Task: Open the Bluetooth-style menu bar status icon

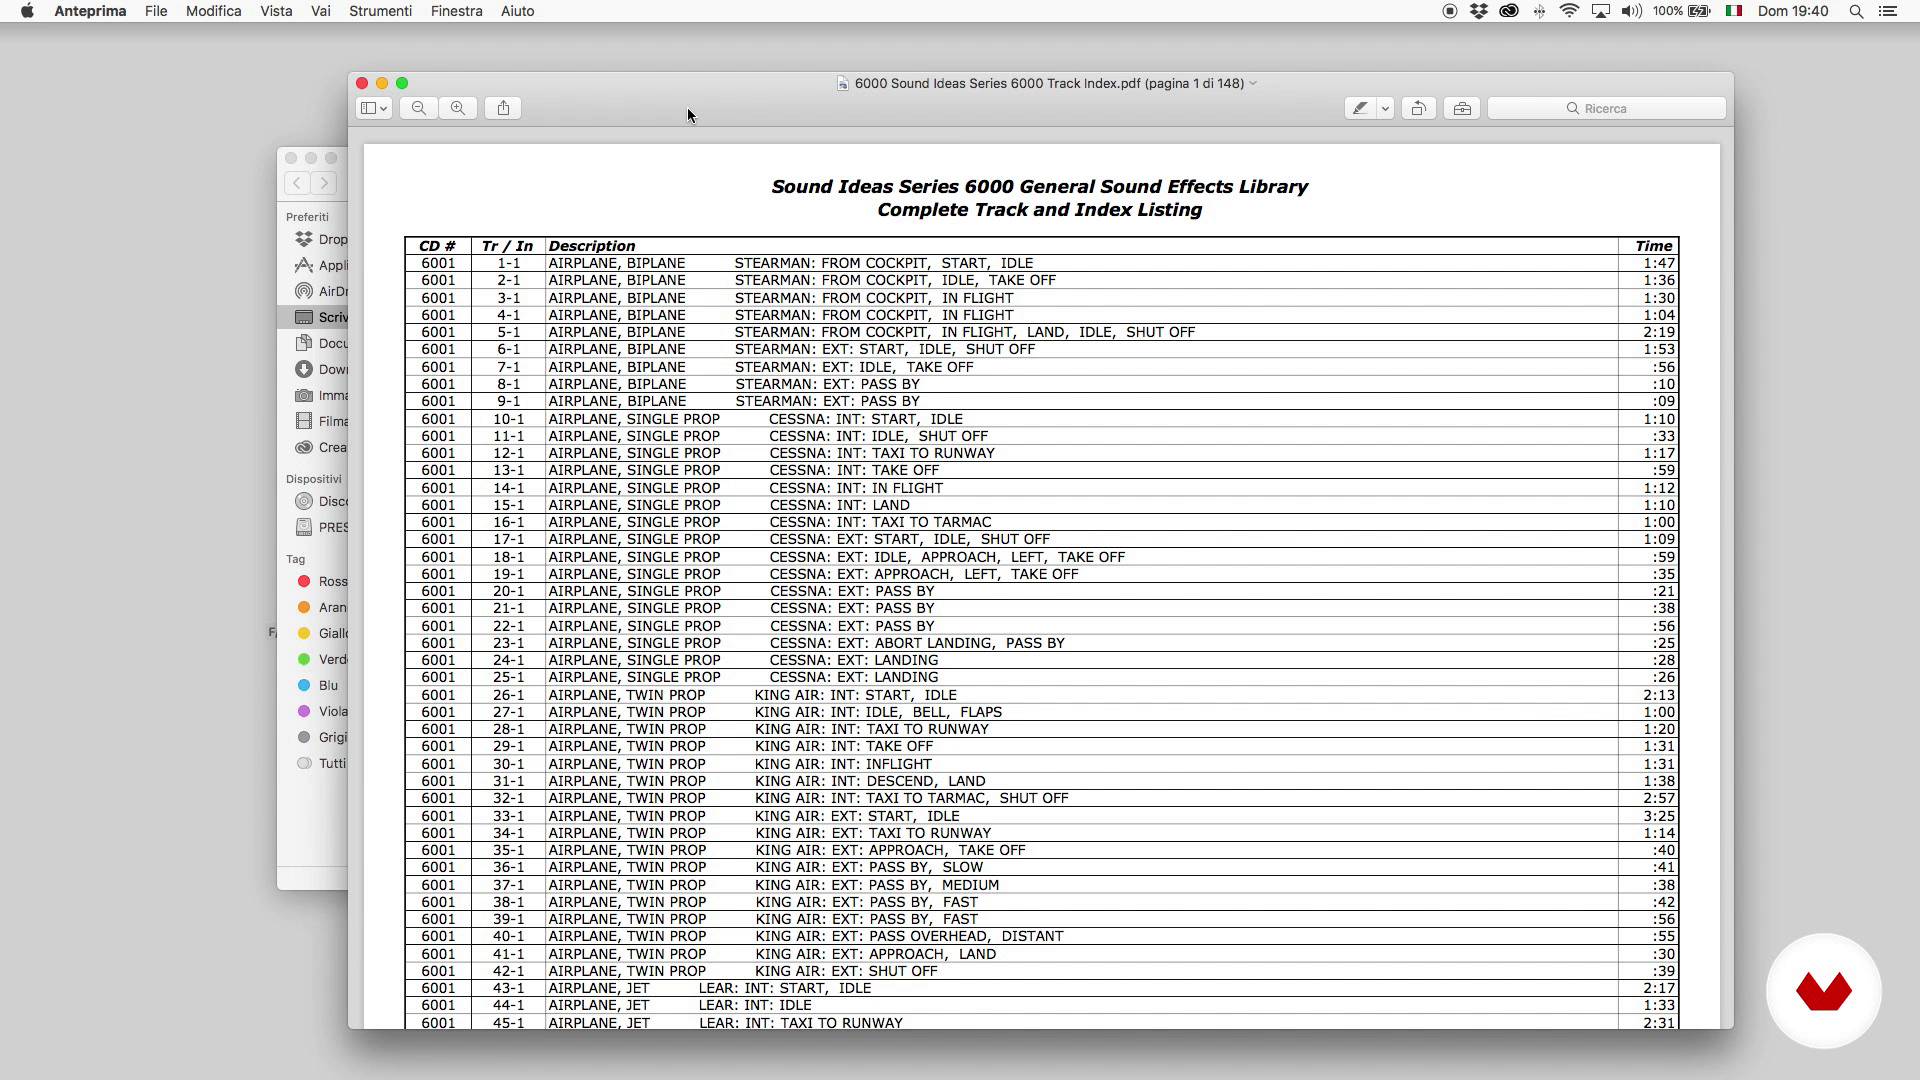Action: 1539,11
